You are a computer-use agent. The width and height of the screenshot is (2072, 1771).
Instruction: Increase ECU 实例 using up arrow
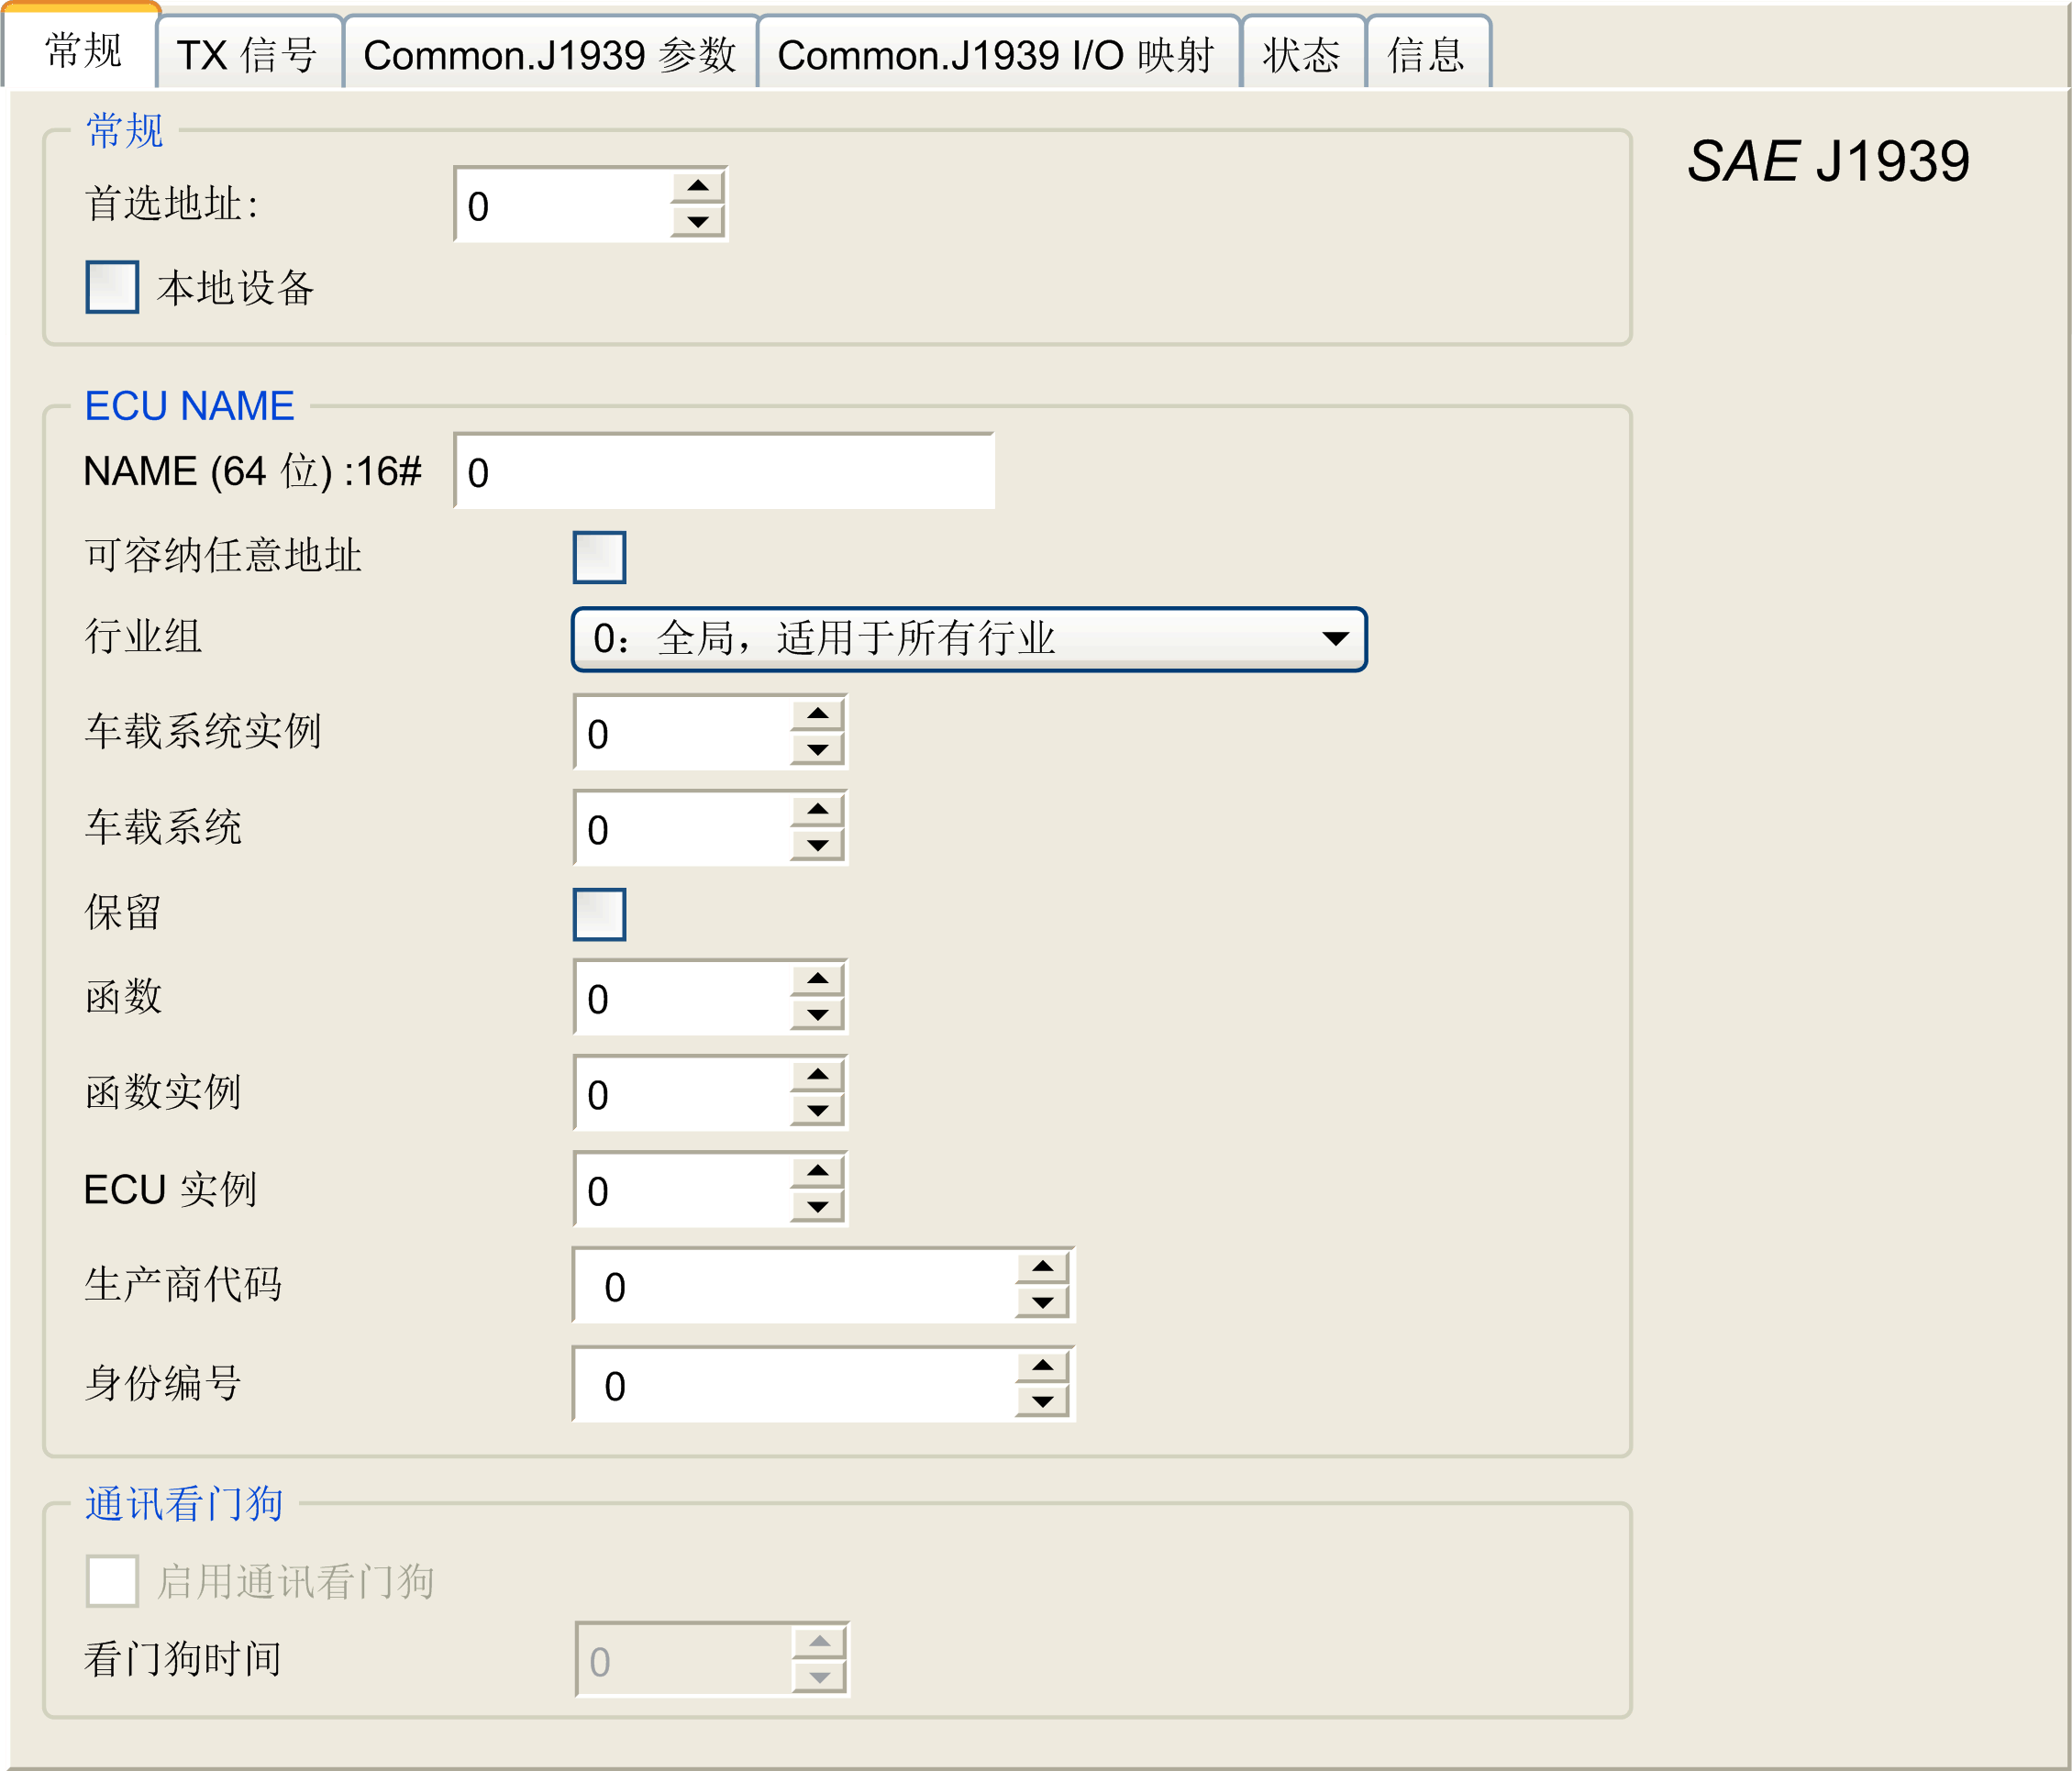[817, 1171]
